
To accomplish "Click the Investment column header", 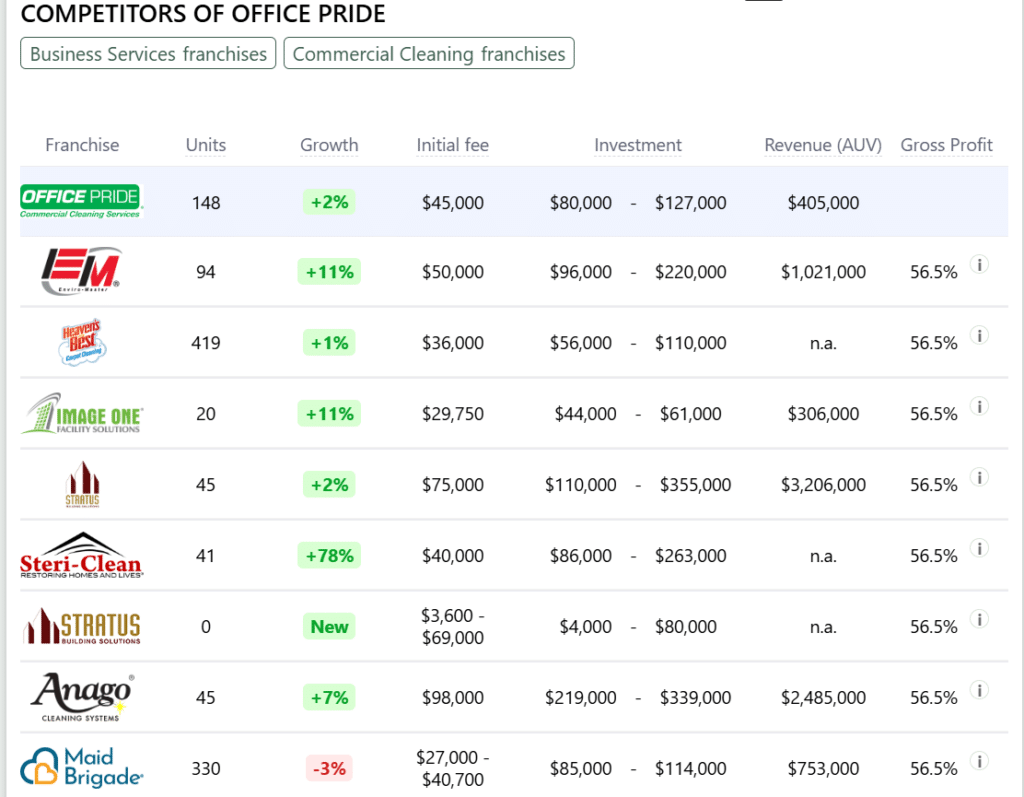I will click(x=637, y=145).
